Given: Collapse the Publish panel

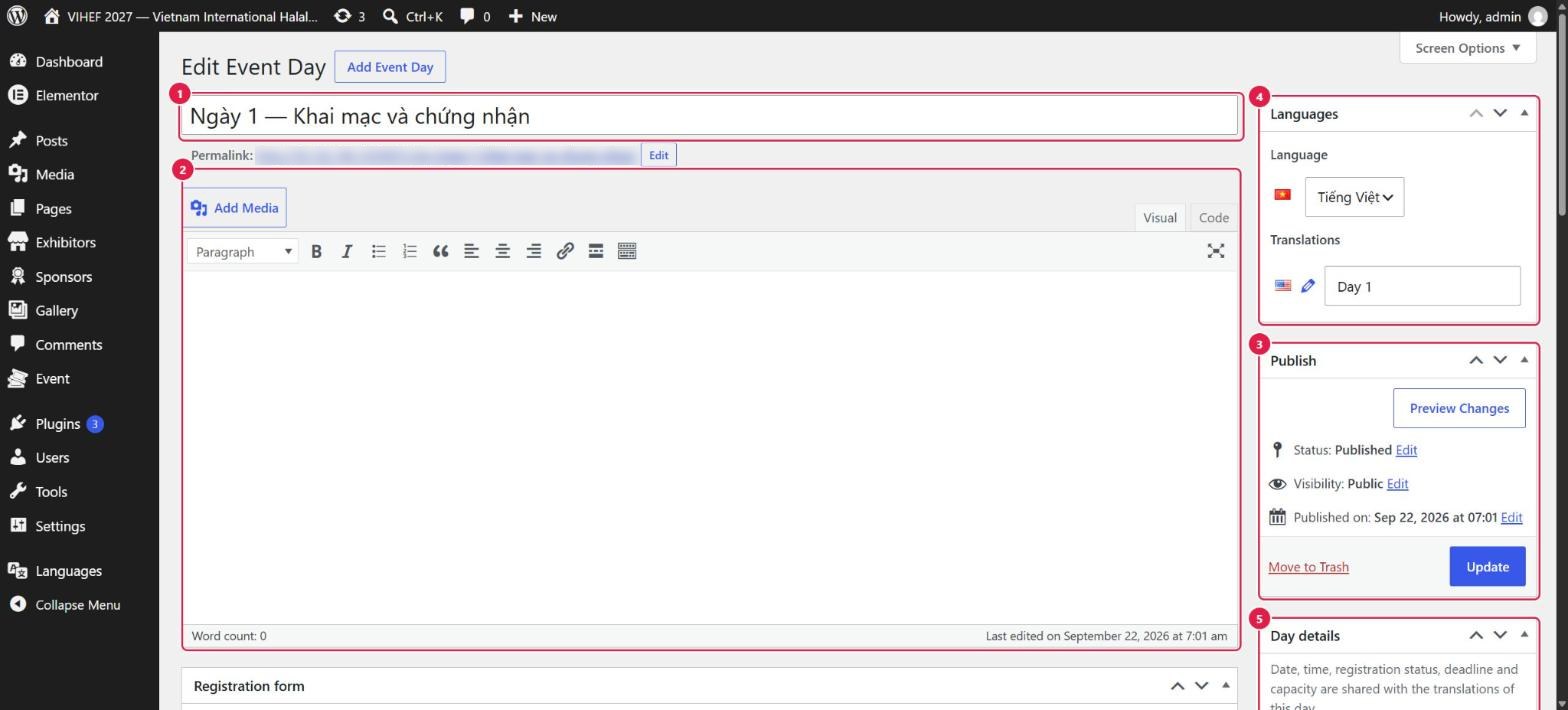Looking at the screenshot, I should coord(1524,360).
